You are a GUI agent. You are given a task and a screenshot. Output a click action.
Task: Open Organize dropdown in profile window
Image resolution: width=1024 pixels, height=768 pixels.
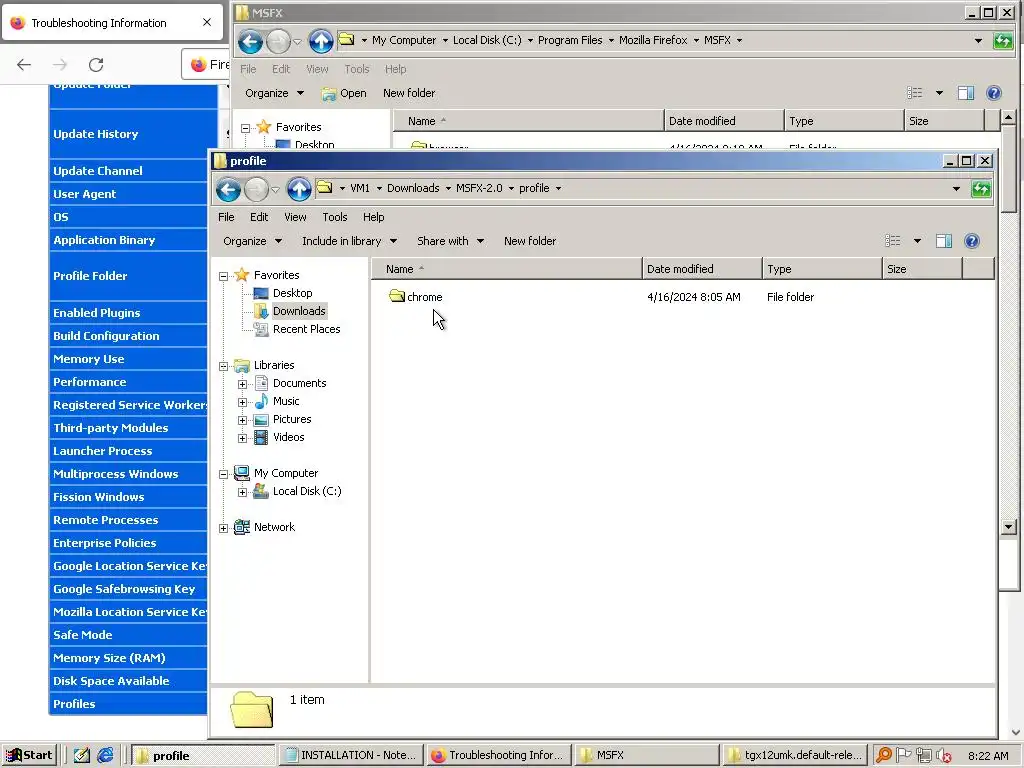(252, 241)
